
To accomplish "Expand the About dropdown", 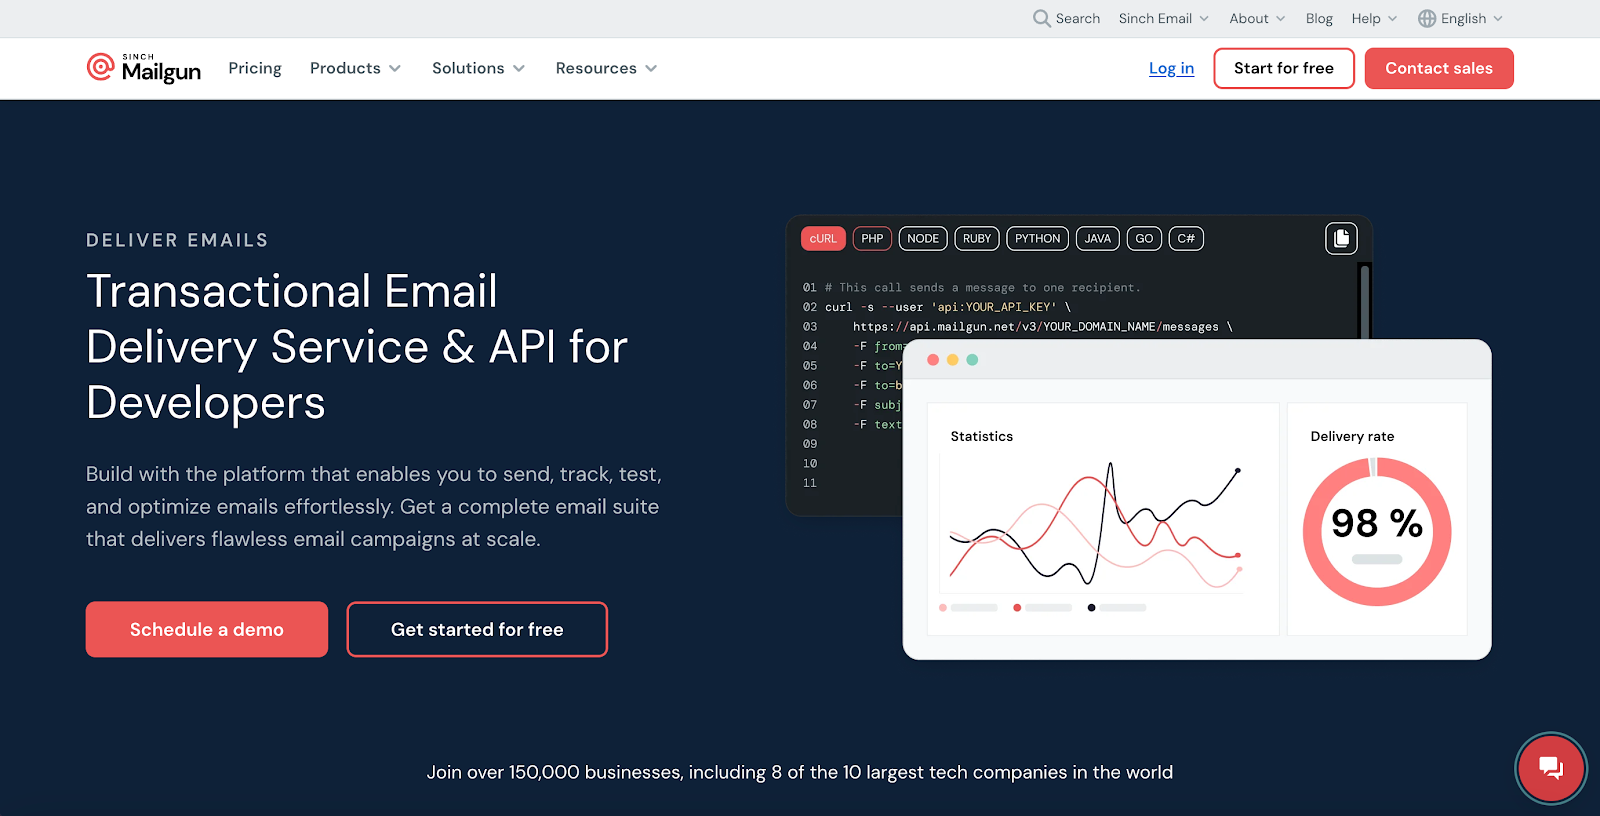I will [1257, 18].
